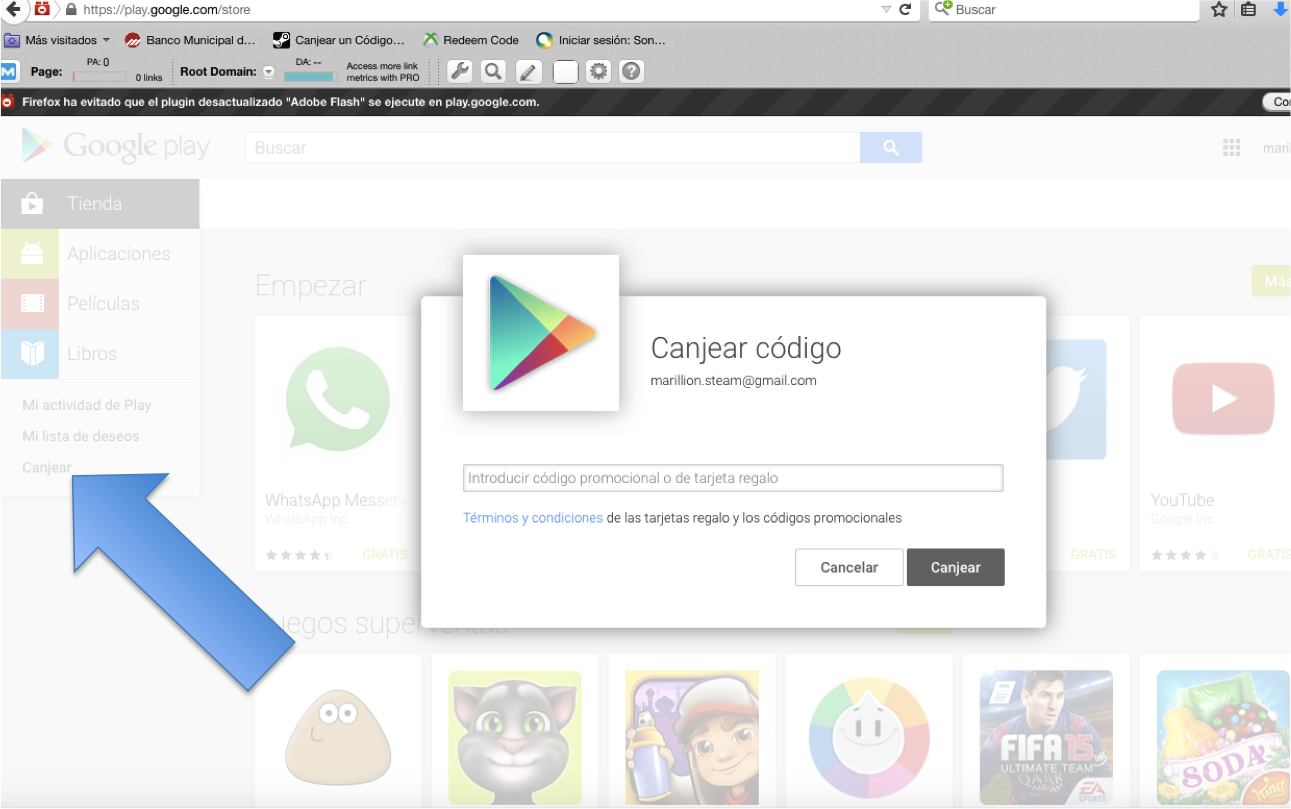This screenshot has height=809, width=1291.
Task: Click Access more link metrics with PRO
Action: click(383, 71)
